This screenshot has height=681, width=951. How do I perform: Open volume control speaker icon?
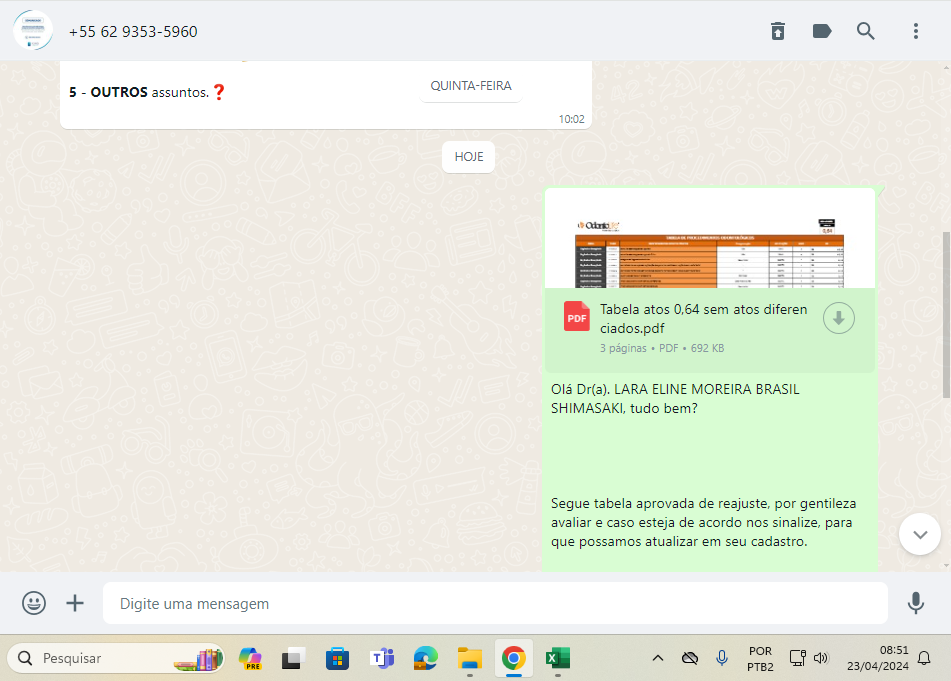821,658
